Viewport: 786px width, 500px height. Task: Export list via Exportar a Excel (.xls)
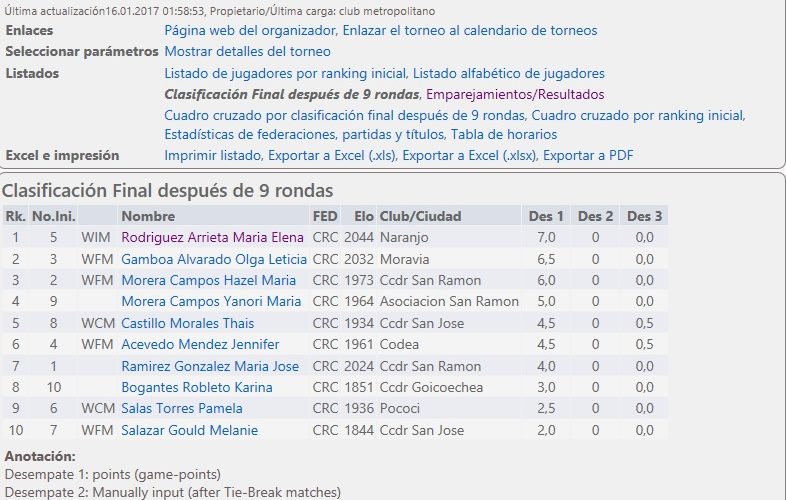(332, 155)
